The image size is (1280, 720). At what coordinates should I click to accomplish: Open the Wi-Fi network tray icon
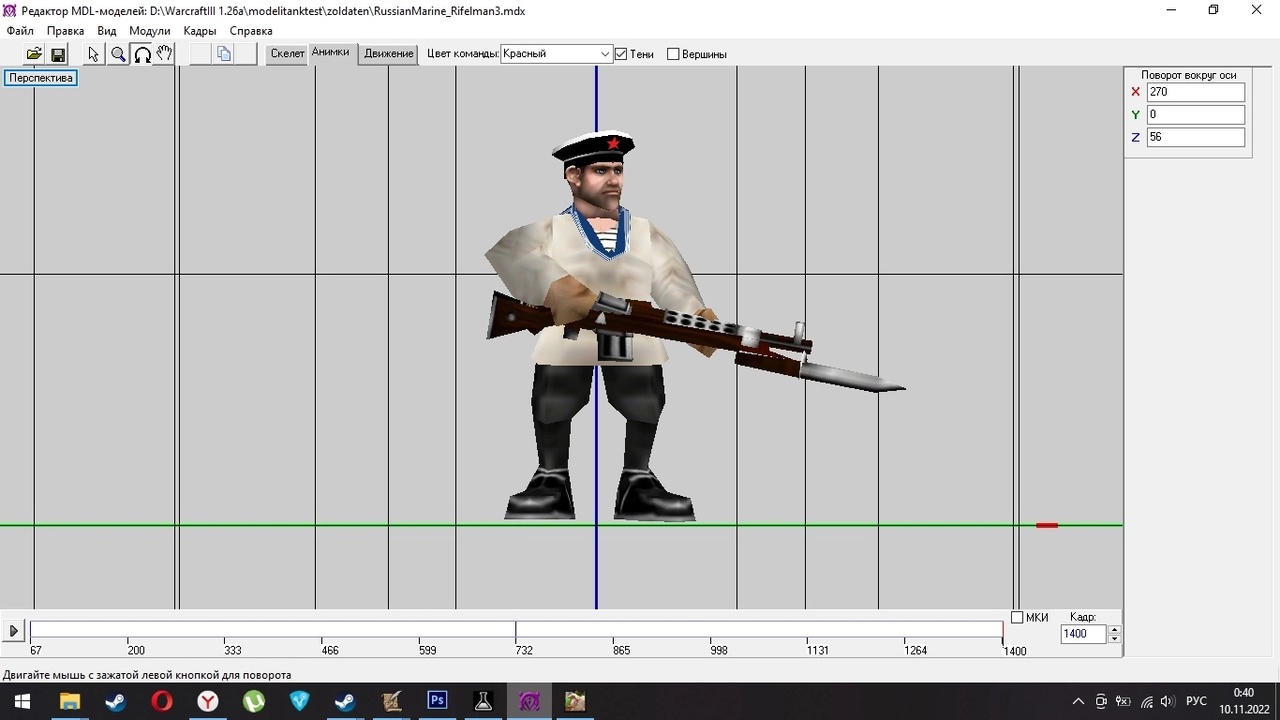point(1146,701)
